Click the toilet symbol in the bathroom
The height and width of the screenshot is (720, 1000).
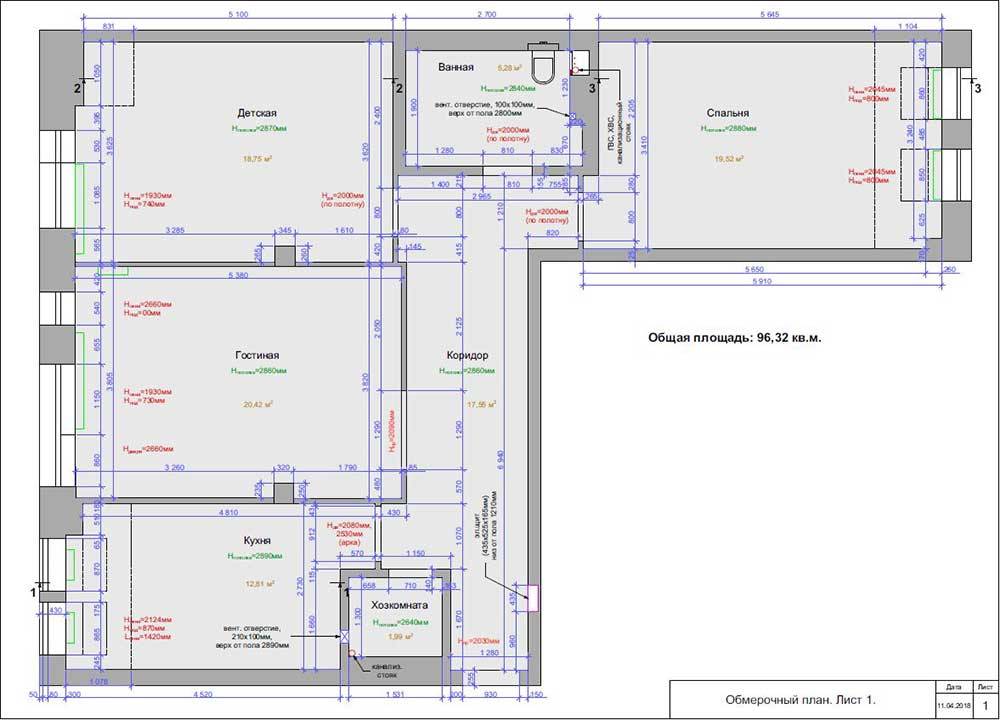[543, 62]
